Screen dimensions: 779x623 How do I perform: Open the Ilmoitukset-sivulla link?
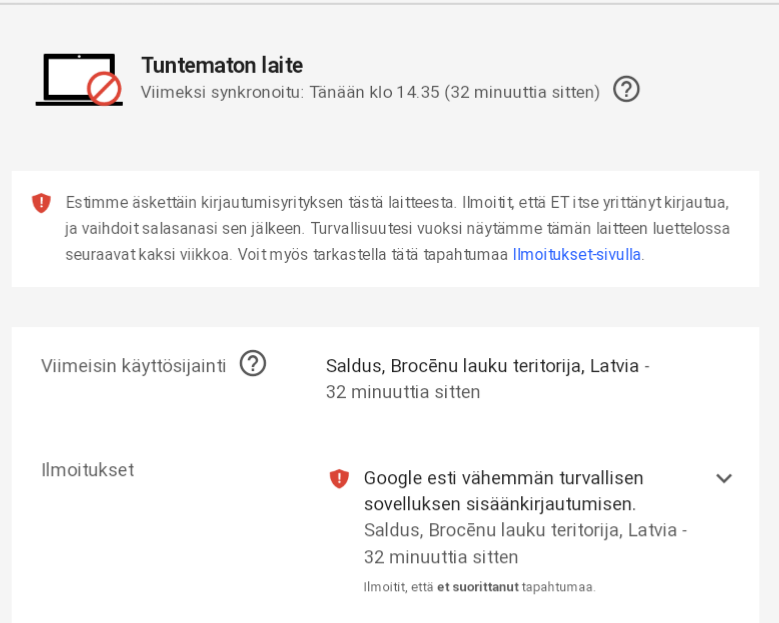(577, 254)
